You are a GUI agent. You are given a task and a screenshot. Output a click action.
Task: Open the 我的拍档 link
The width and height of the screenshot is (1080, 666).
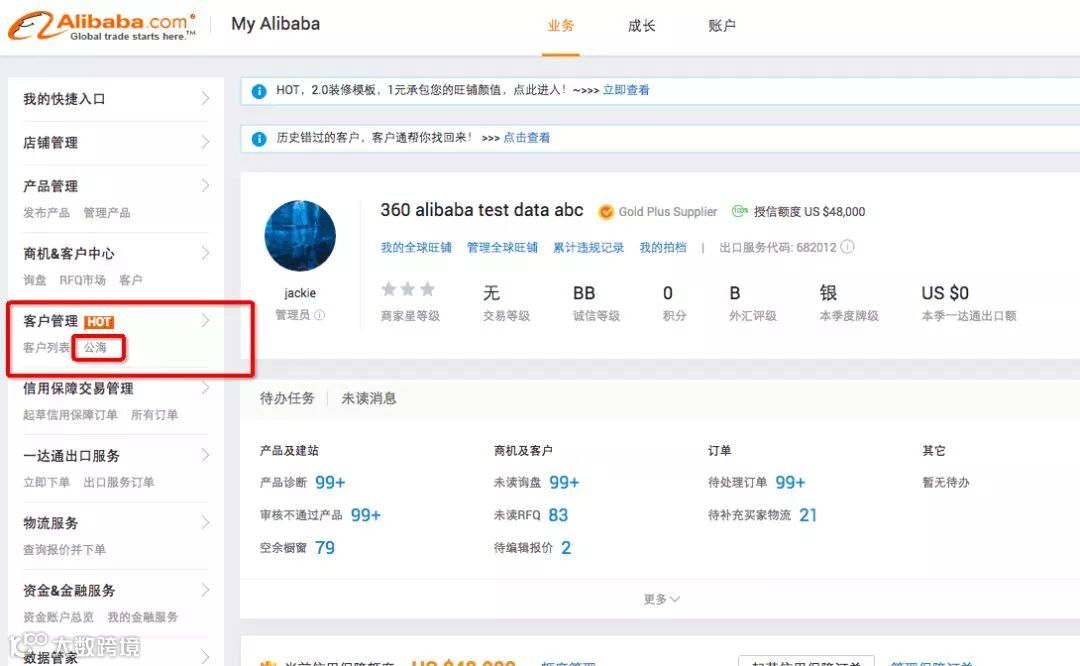pos(663,247)
